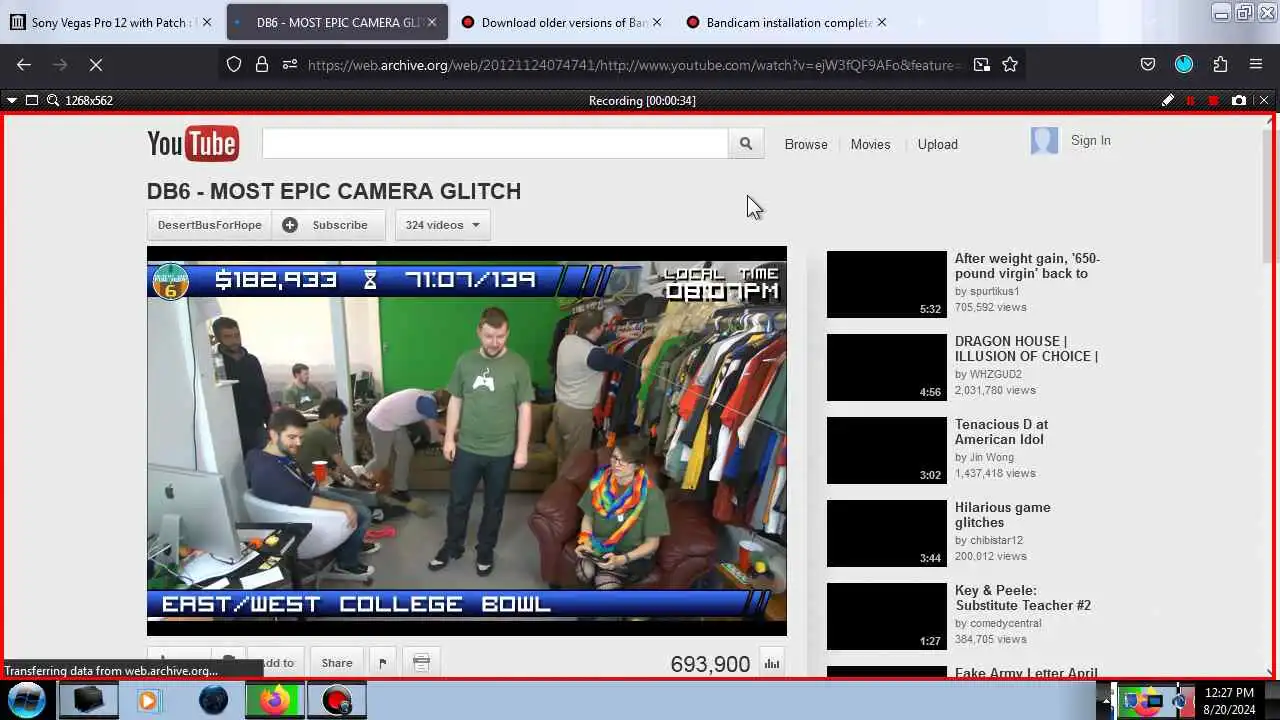The width and height of the screenshot is (1280, 720).
Task: Open Key & Peele: Substitute Teacher #2
Action: (1022, 598)
